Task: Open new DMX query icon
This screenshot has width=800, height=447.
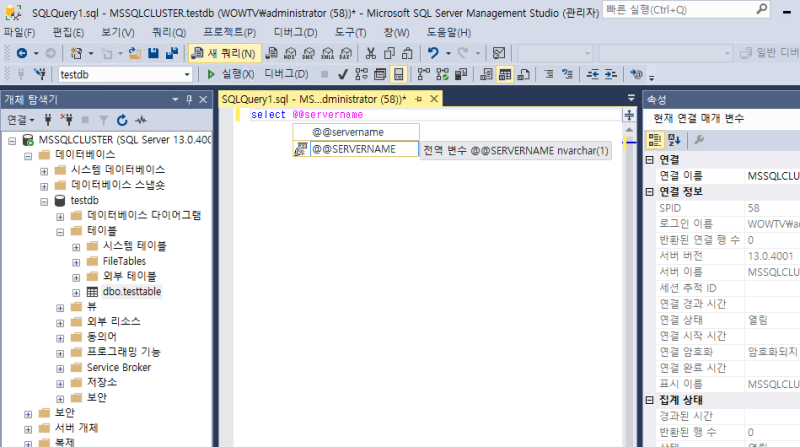Action: pos(309,53)
